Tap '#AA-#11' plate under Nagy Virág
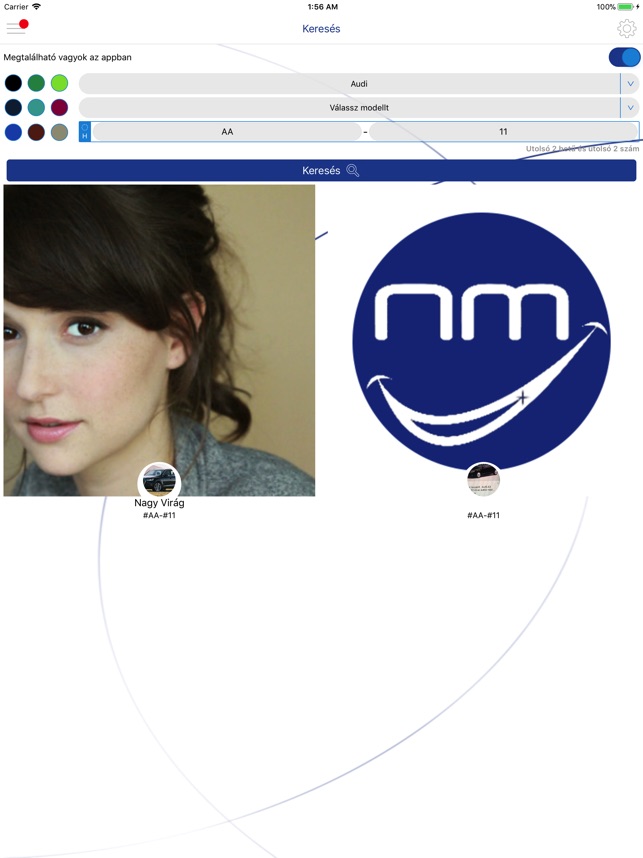This screenshot has height=858, width=643. (159, 515)
